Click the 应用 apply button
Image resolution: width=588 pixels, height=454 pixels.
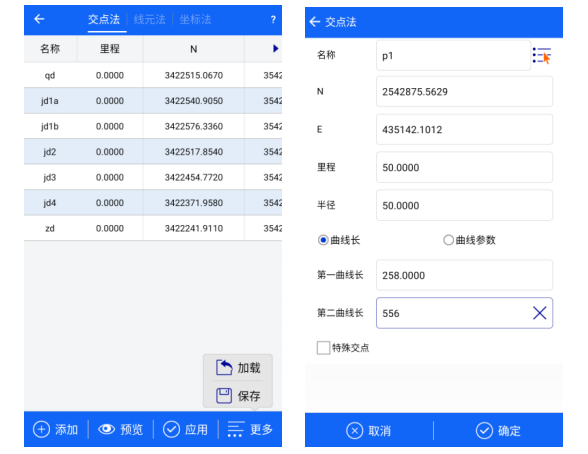coord(186,429)
